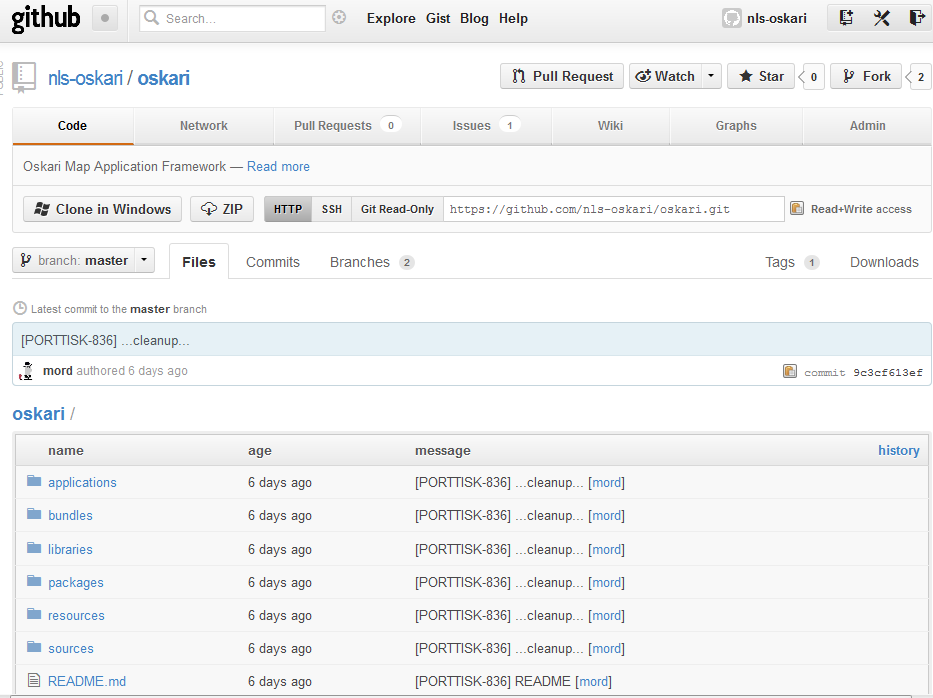Copy the commit SHA clipboard icon
This screenshot has width=933, height=698.
coord(790,371)
